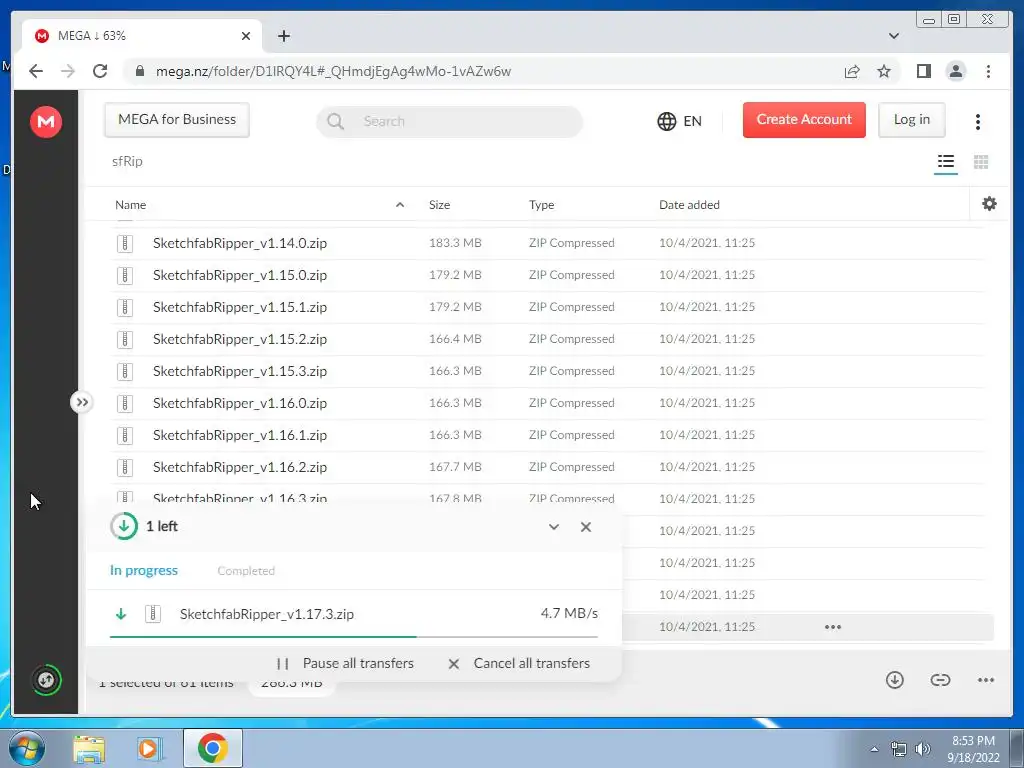Open bottom bar more options dots

pos(986,680)
